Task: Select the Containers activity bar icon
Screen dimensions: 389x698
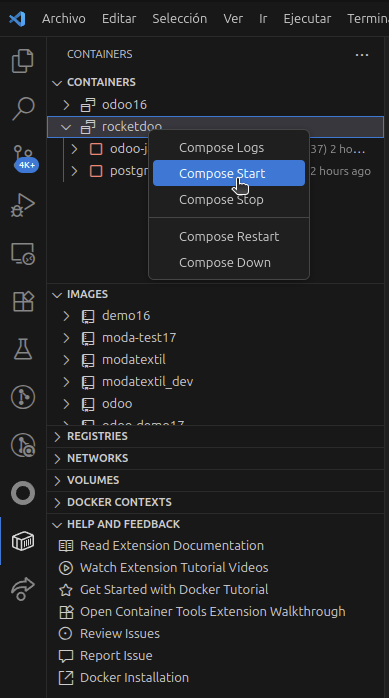Action: coord(23,541)
